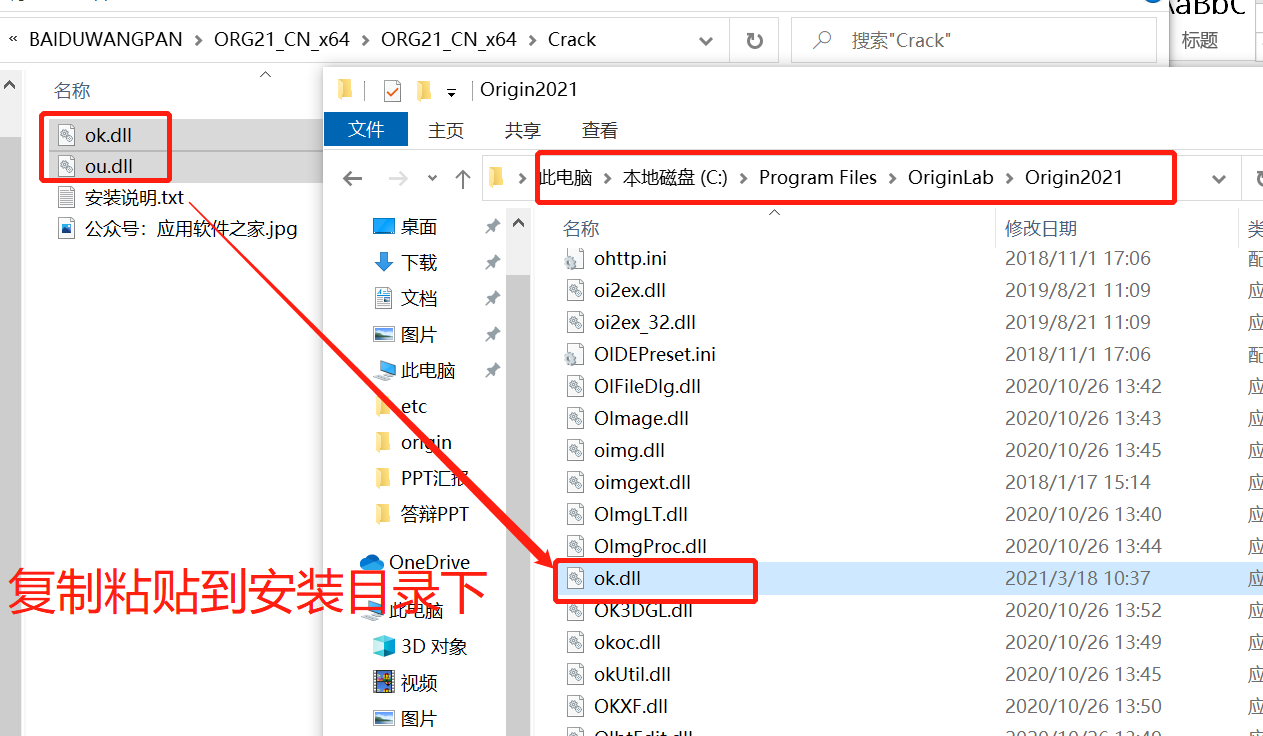The height and width of the screenshot is (736, 1263).
Task: Sort files by clicking the 名称 column header
Action: (x=580, y=228)
